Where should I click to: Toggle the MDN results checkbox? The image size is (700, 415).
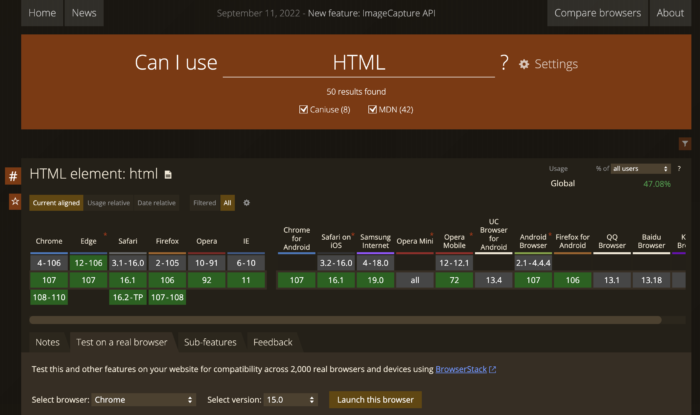point(373,109)
